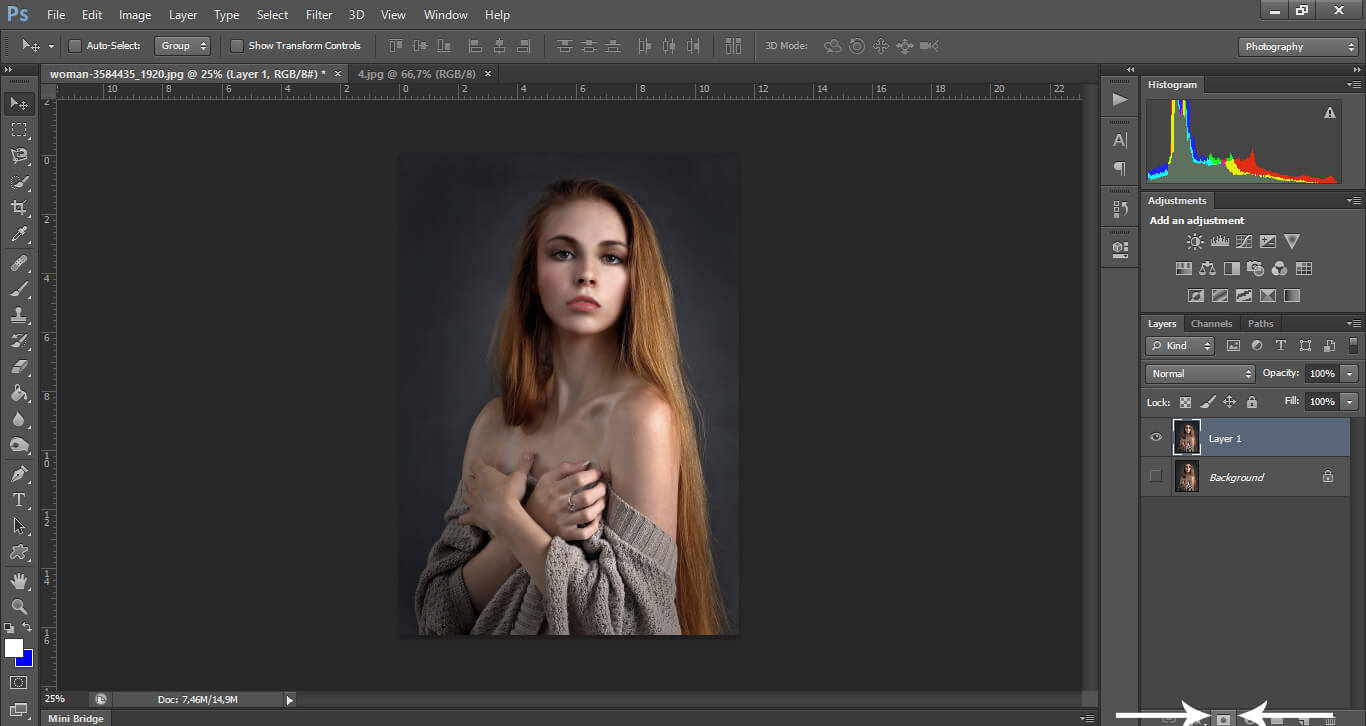1366x726 pixels.
Task: Select the Hand tool
Action: (19, 581)
